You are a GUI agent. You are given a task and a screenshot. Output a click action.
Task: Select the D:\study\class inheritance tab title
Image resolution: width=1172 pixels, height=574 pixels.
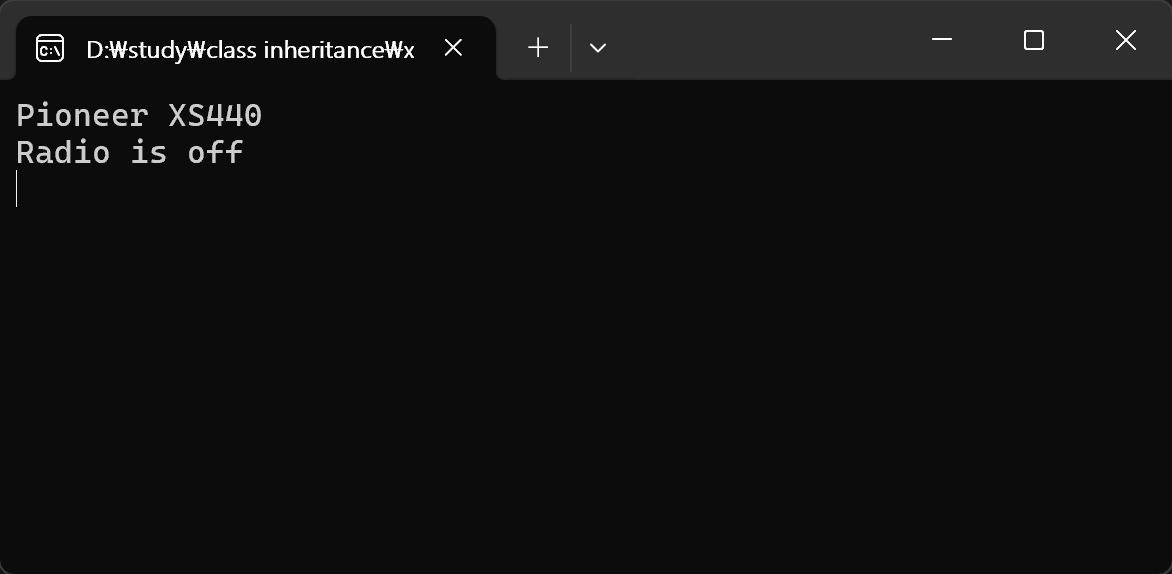click(x=250, y=49)
